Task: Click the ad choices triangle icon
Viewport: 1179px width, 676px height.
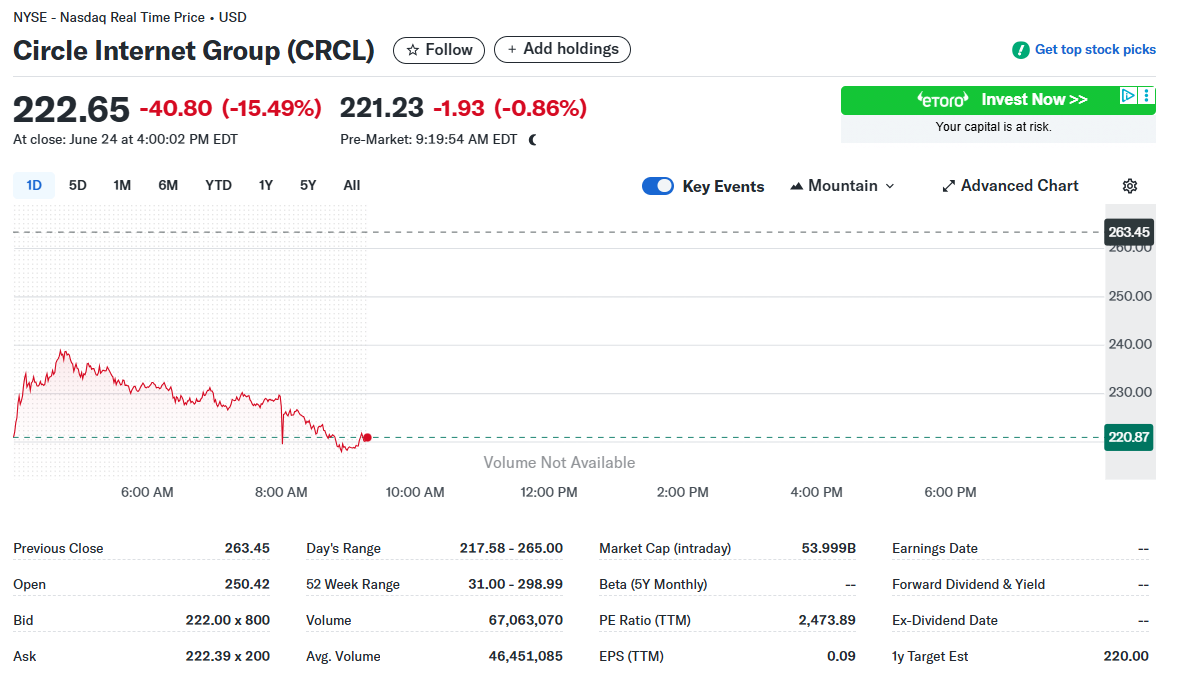Action: click(1128, 95)
